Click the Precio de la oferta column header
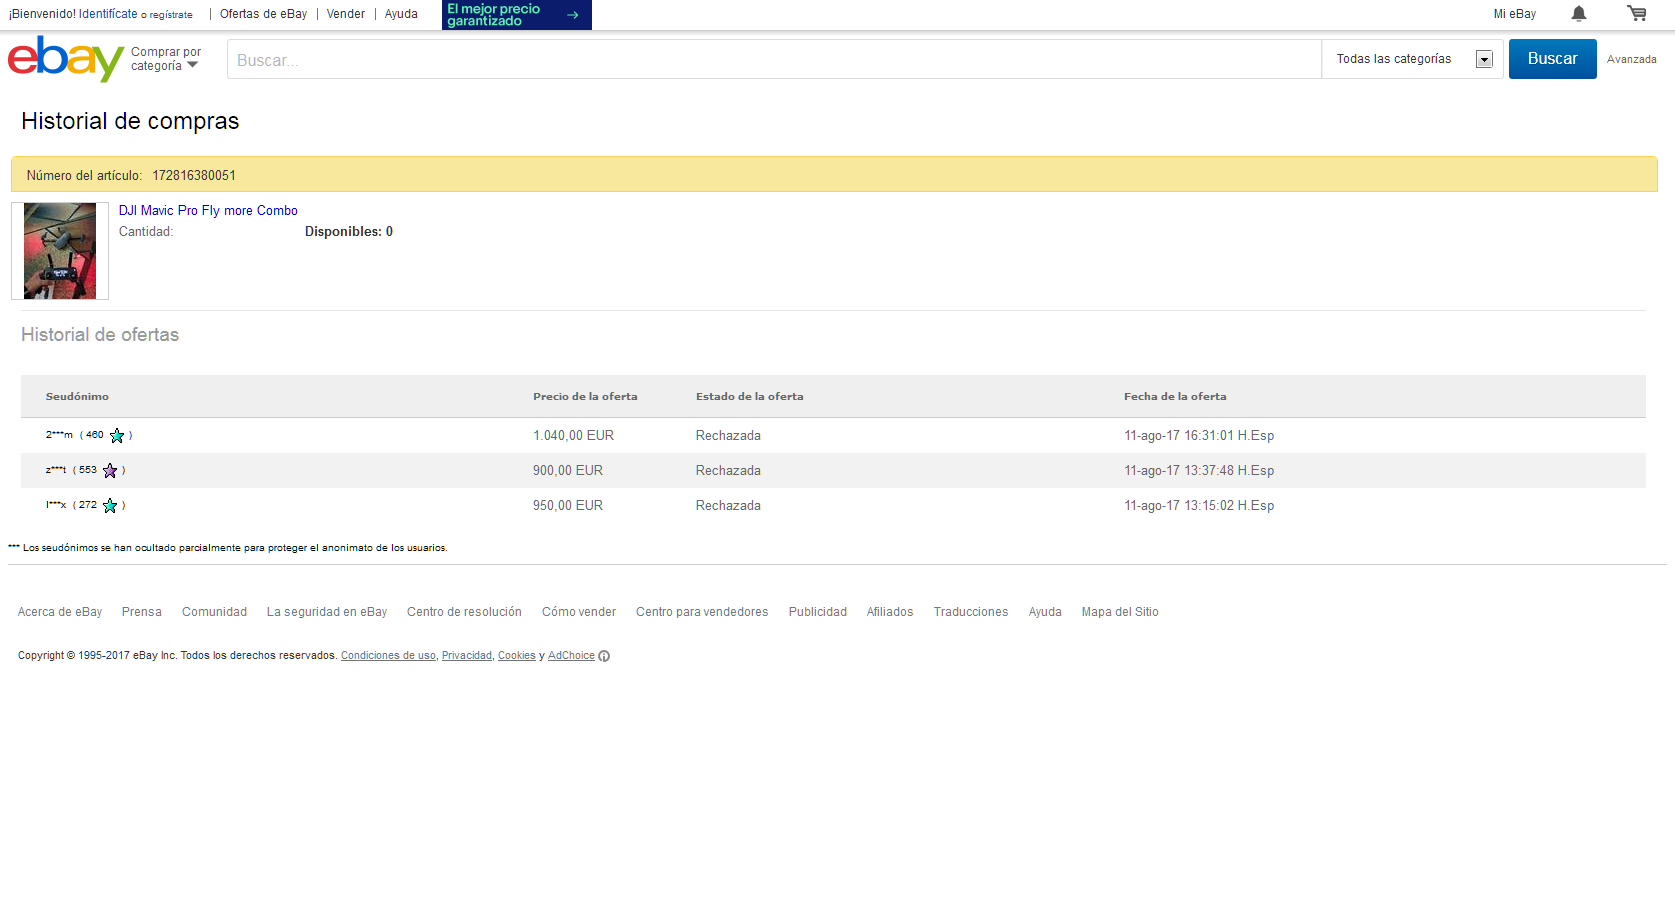 (585, 397)
